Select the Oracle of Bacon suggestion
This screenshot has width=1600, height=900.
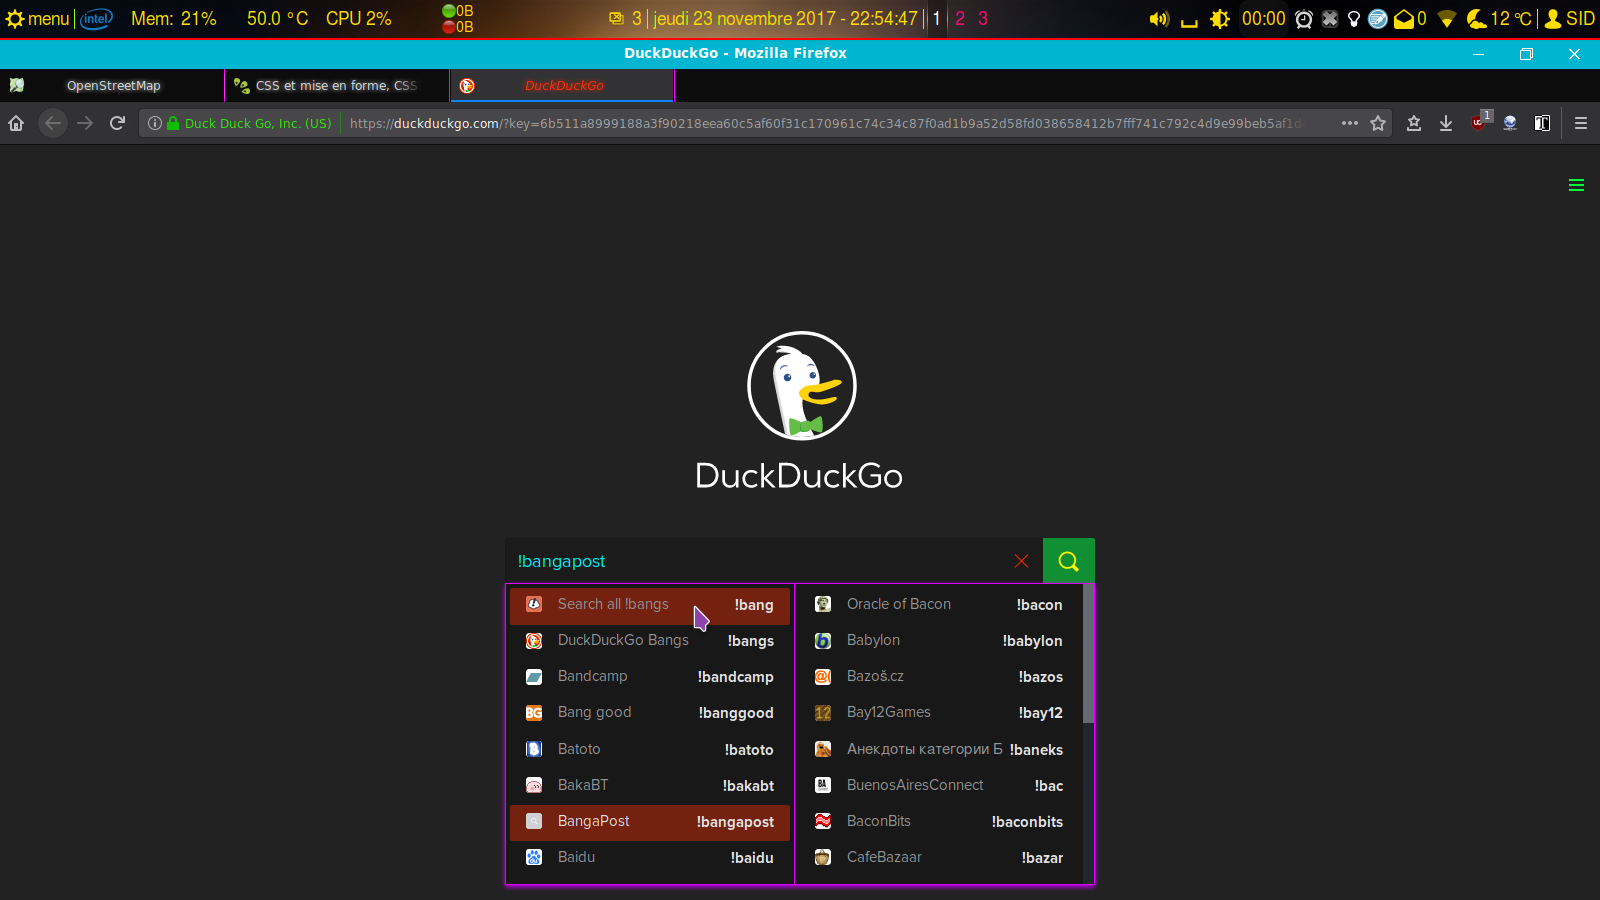pyautogui.click(x=939, y=604)
